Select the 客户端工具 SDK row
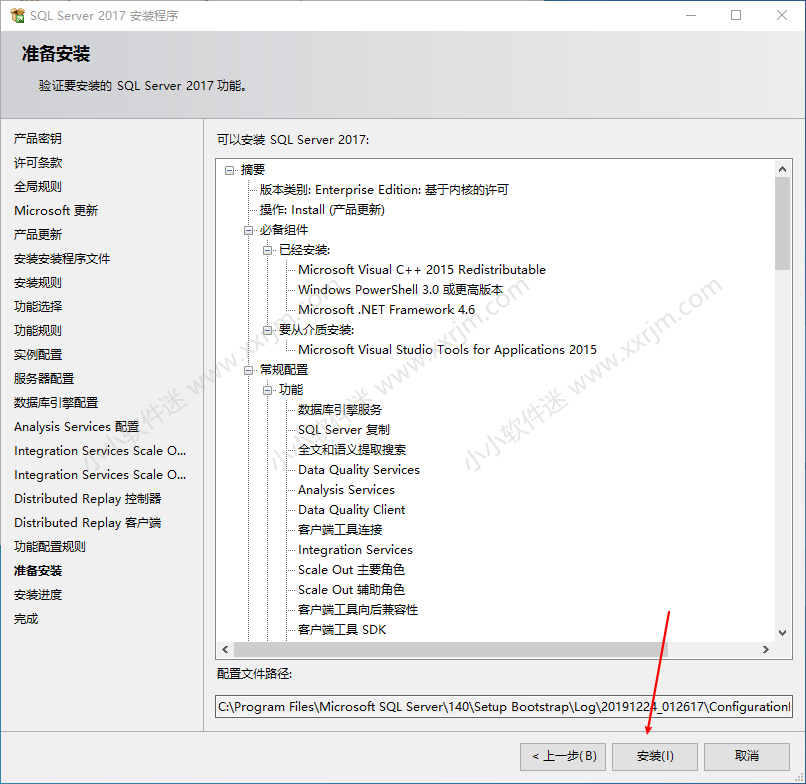Image resolution: width=806 pixels, height=784 pixels. [x=342, y=630]
